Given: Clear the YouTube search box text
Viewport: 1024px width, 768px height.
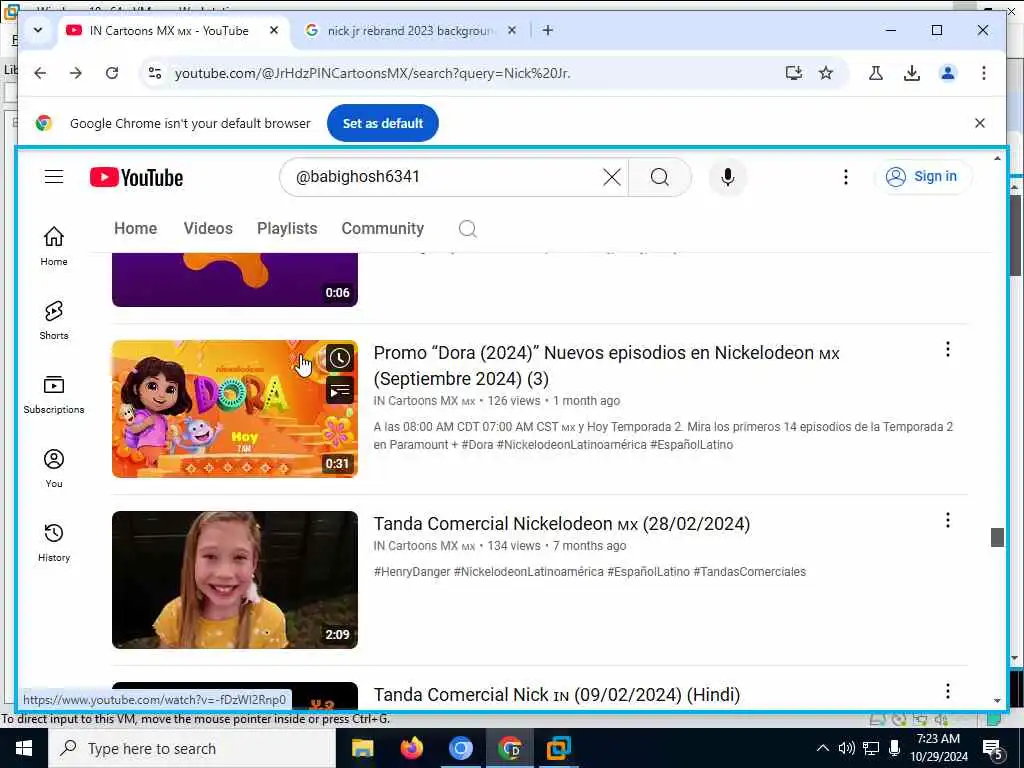Looking at the screenshot, I should pos(611,177).
